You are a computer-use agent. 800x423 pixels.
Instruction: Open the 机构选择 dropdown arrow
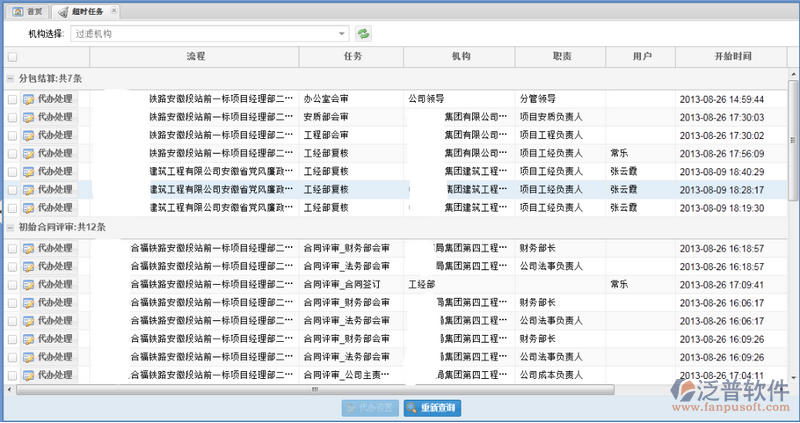[x=343, y=34]
